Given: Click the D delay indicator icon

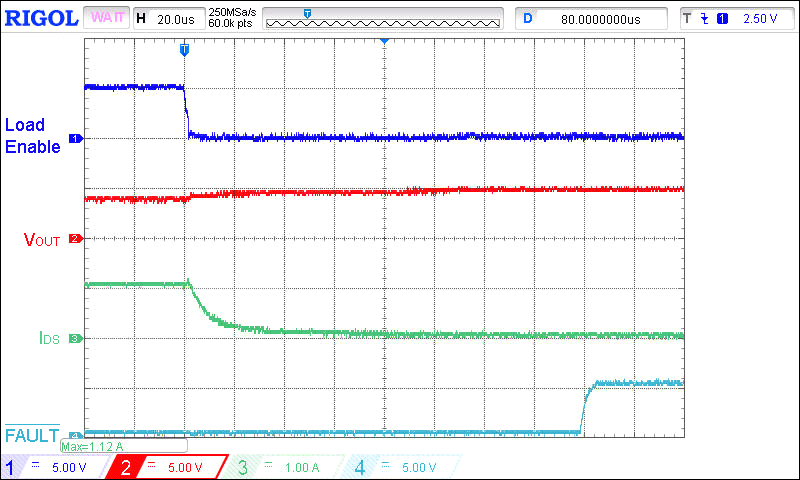Looking at the screenshot, I should tap(528, 19).
